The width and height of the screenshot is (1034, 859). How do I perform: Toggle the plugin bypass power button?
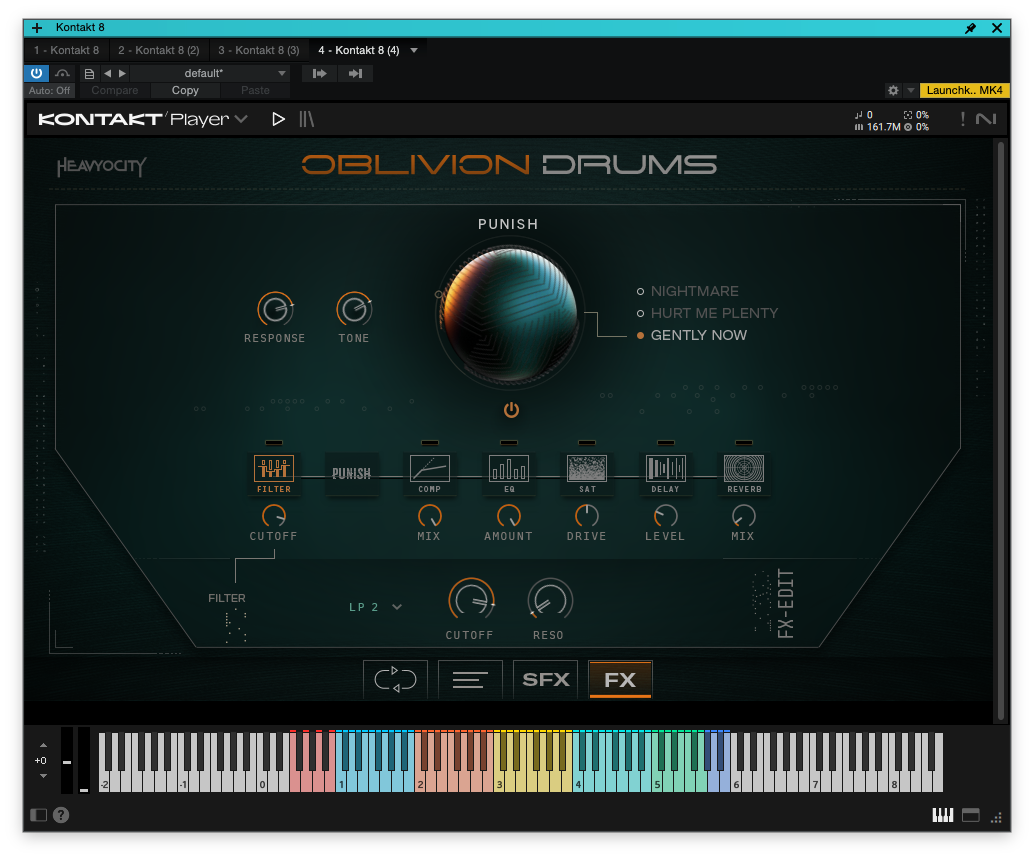(36, 74)
